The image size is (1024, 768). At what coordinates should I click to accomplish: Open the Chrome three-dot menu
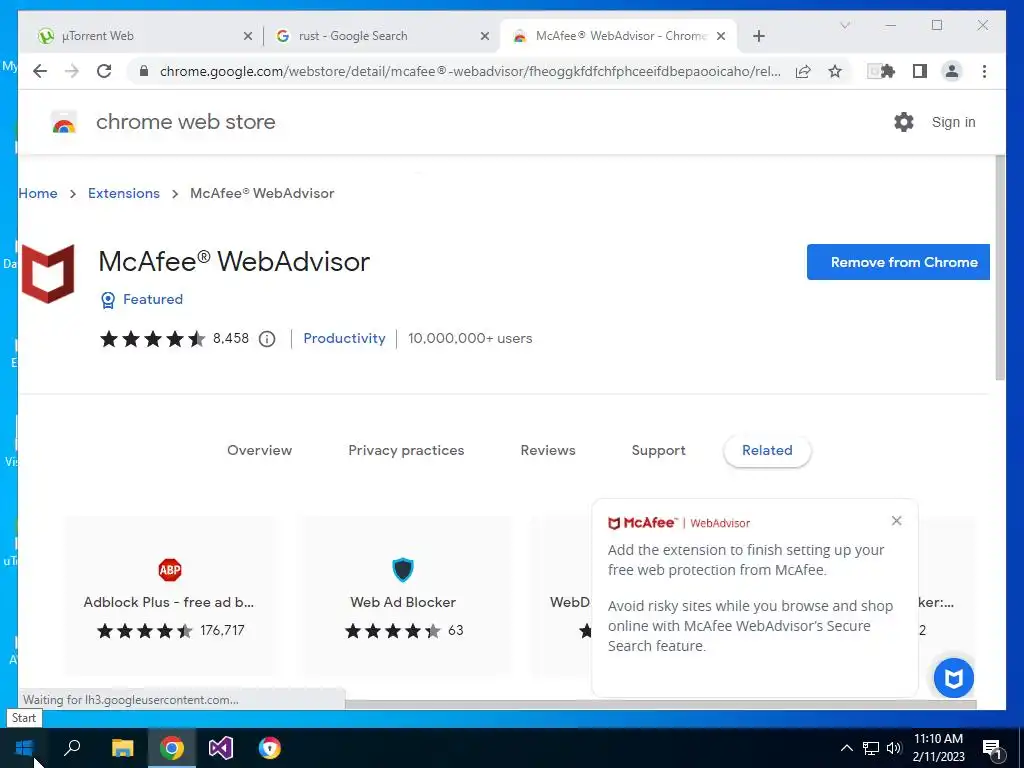pos(984,71)
